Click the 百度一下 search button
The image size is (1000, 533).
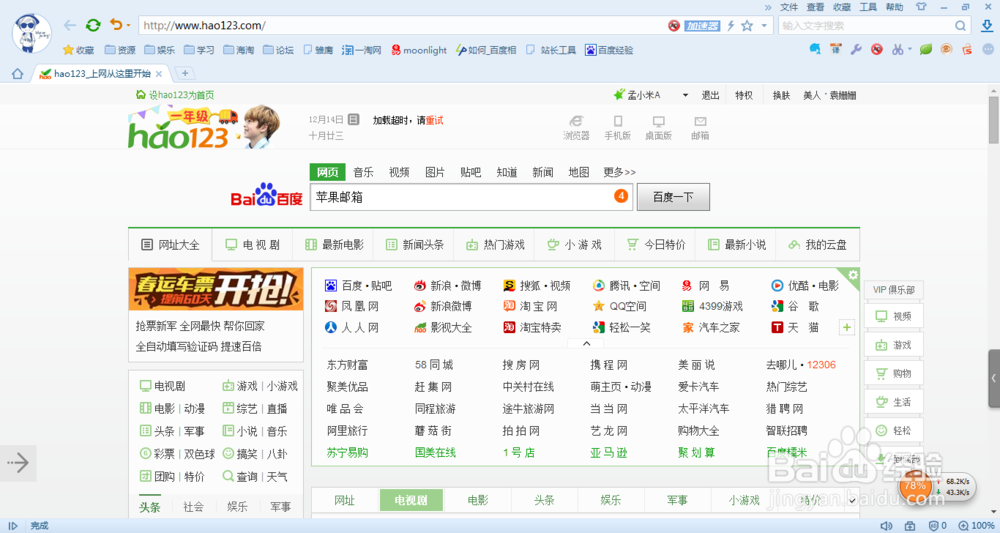click(673, 197)
